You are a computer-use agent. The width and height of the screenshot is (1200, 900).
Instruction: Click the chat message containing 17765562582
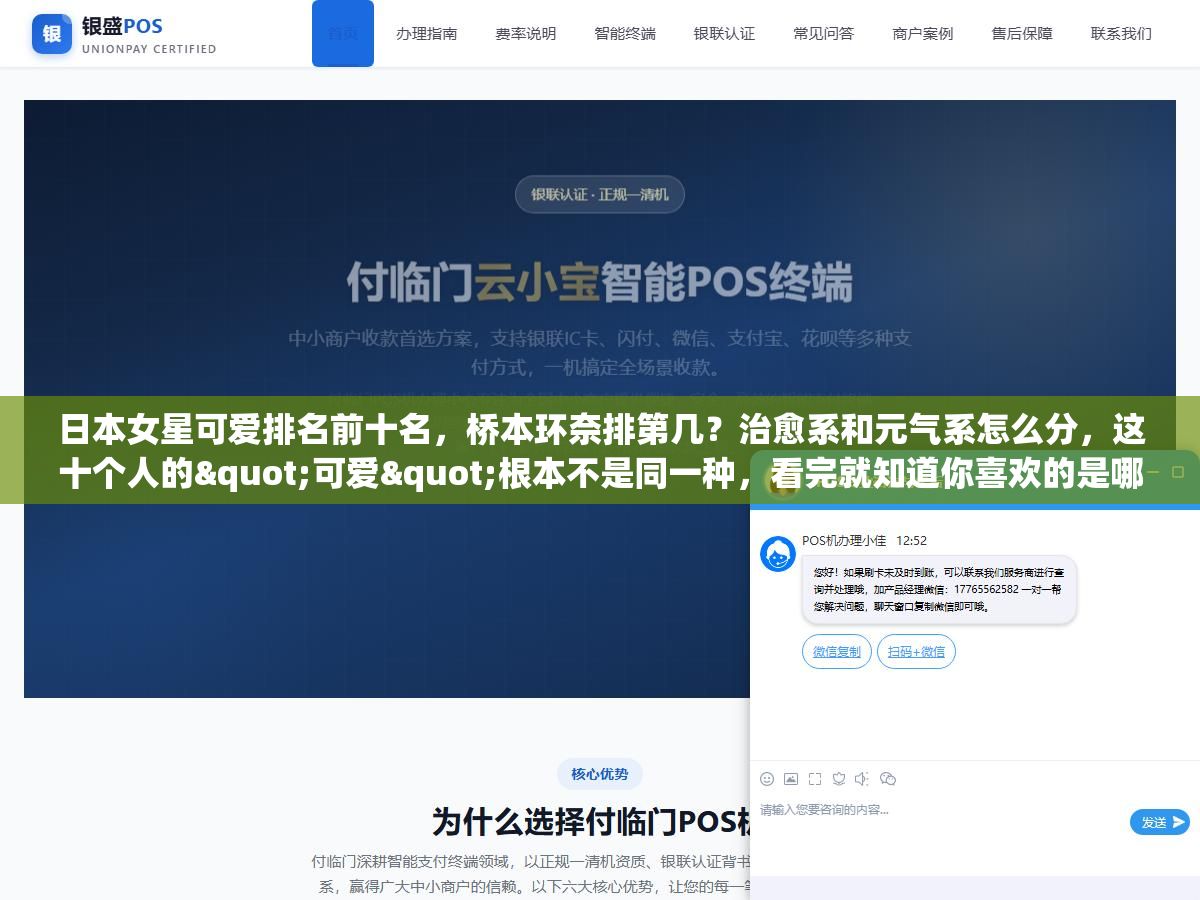click(x=939, y=590)
